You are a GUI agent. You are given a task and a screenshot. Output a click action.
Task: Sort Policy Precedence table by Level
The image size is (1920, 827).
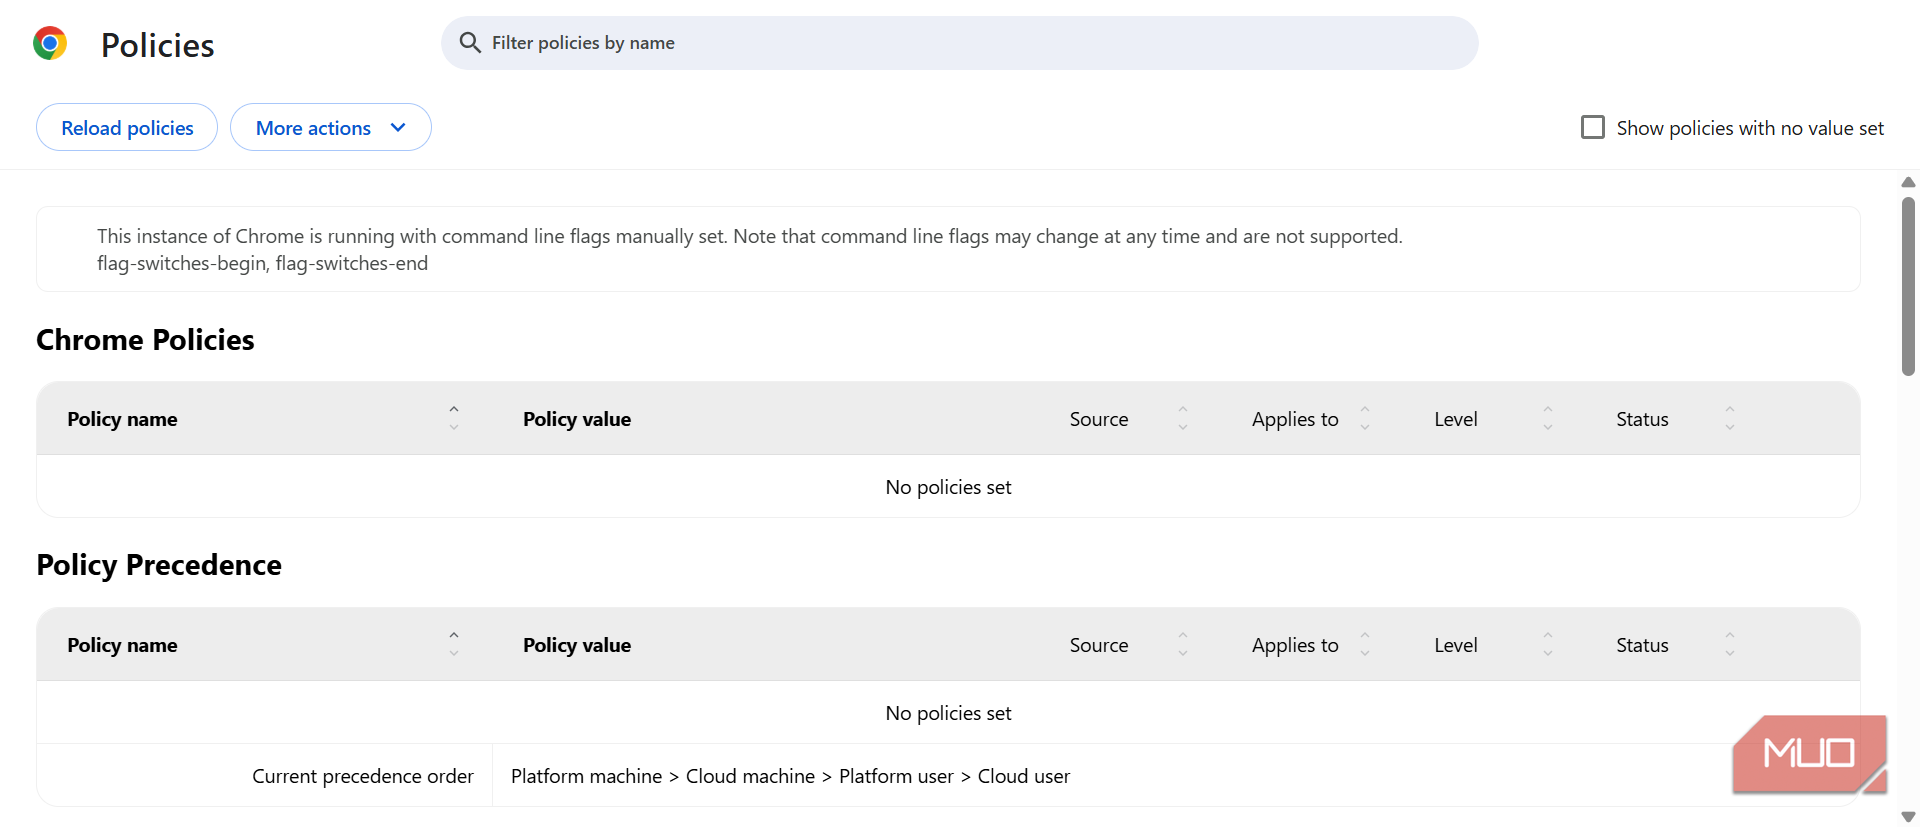tap(1548, 644)
